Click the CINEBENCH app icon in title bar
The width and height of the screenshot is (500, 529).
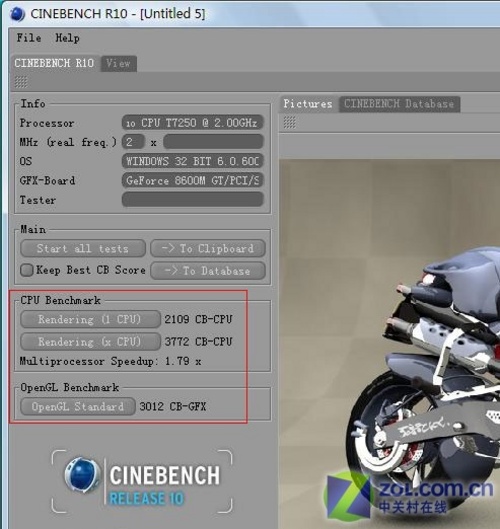pyautogui.click(x=18, y=14)
